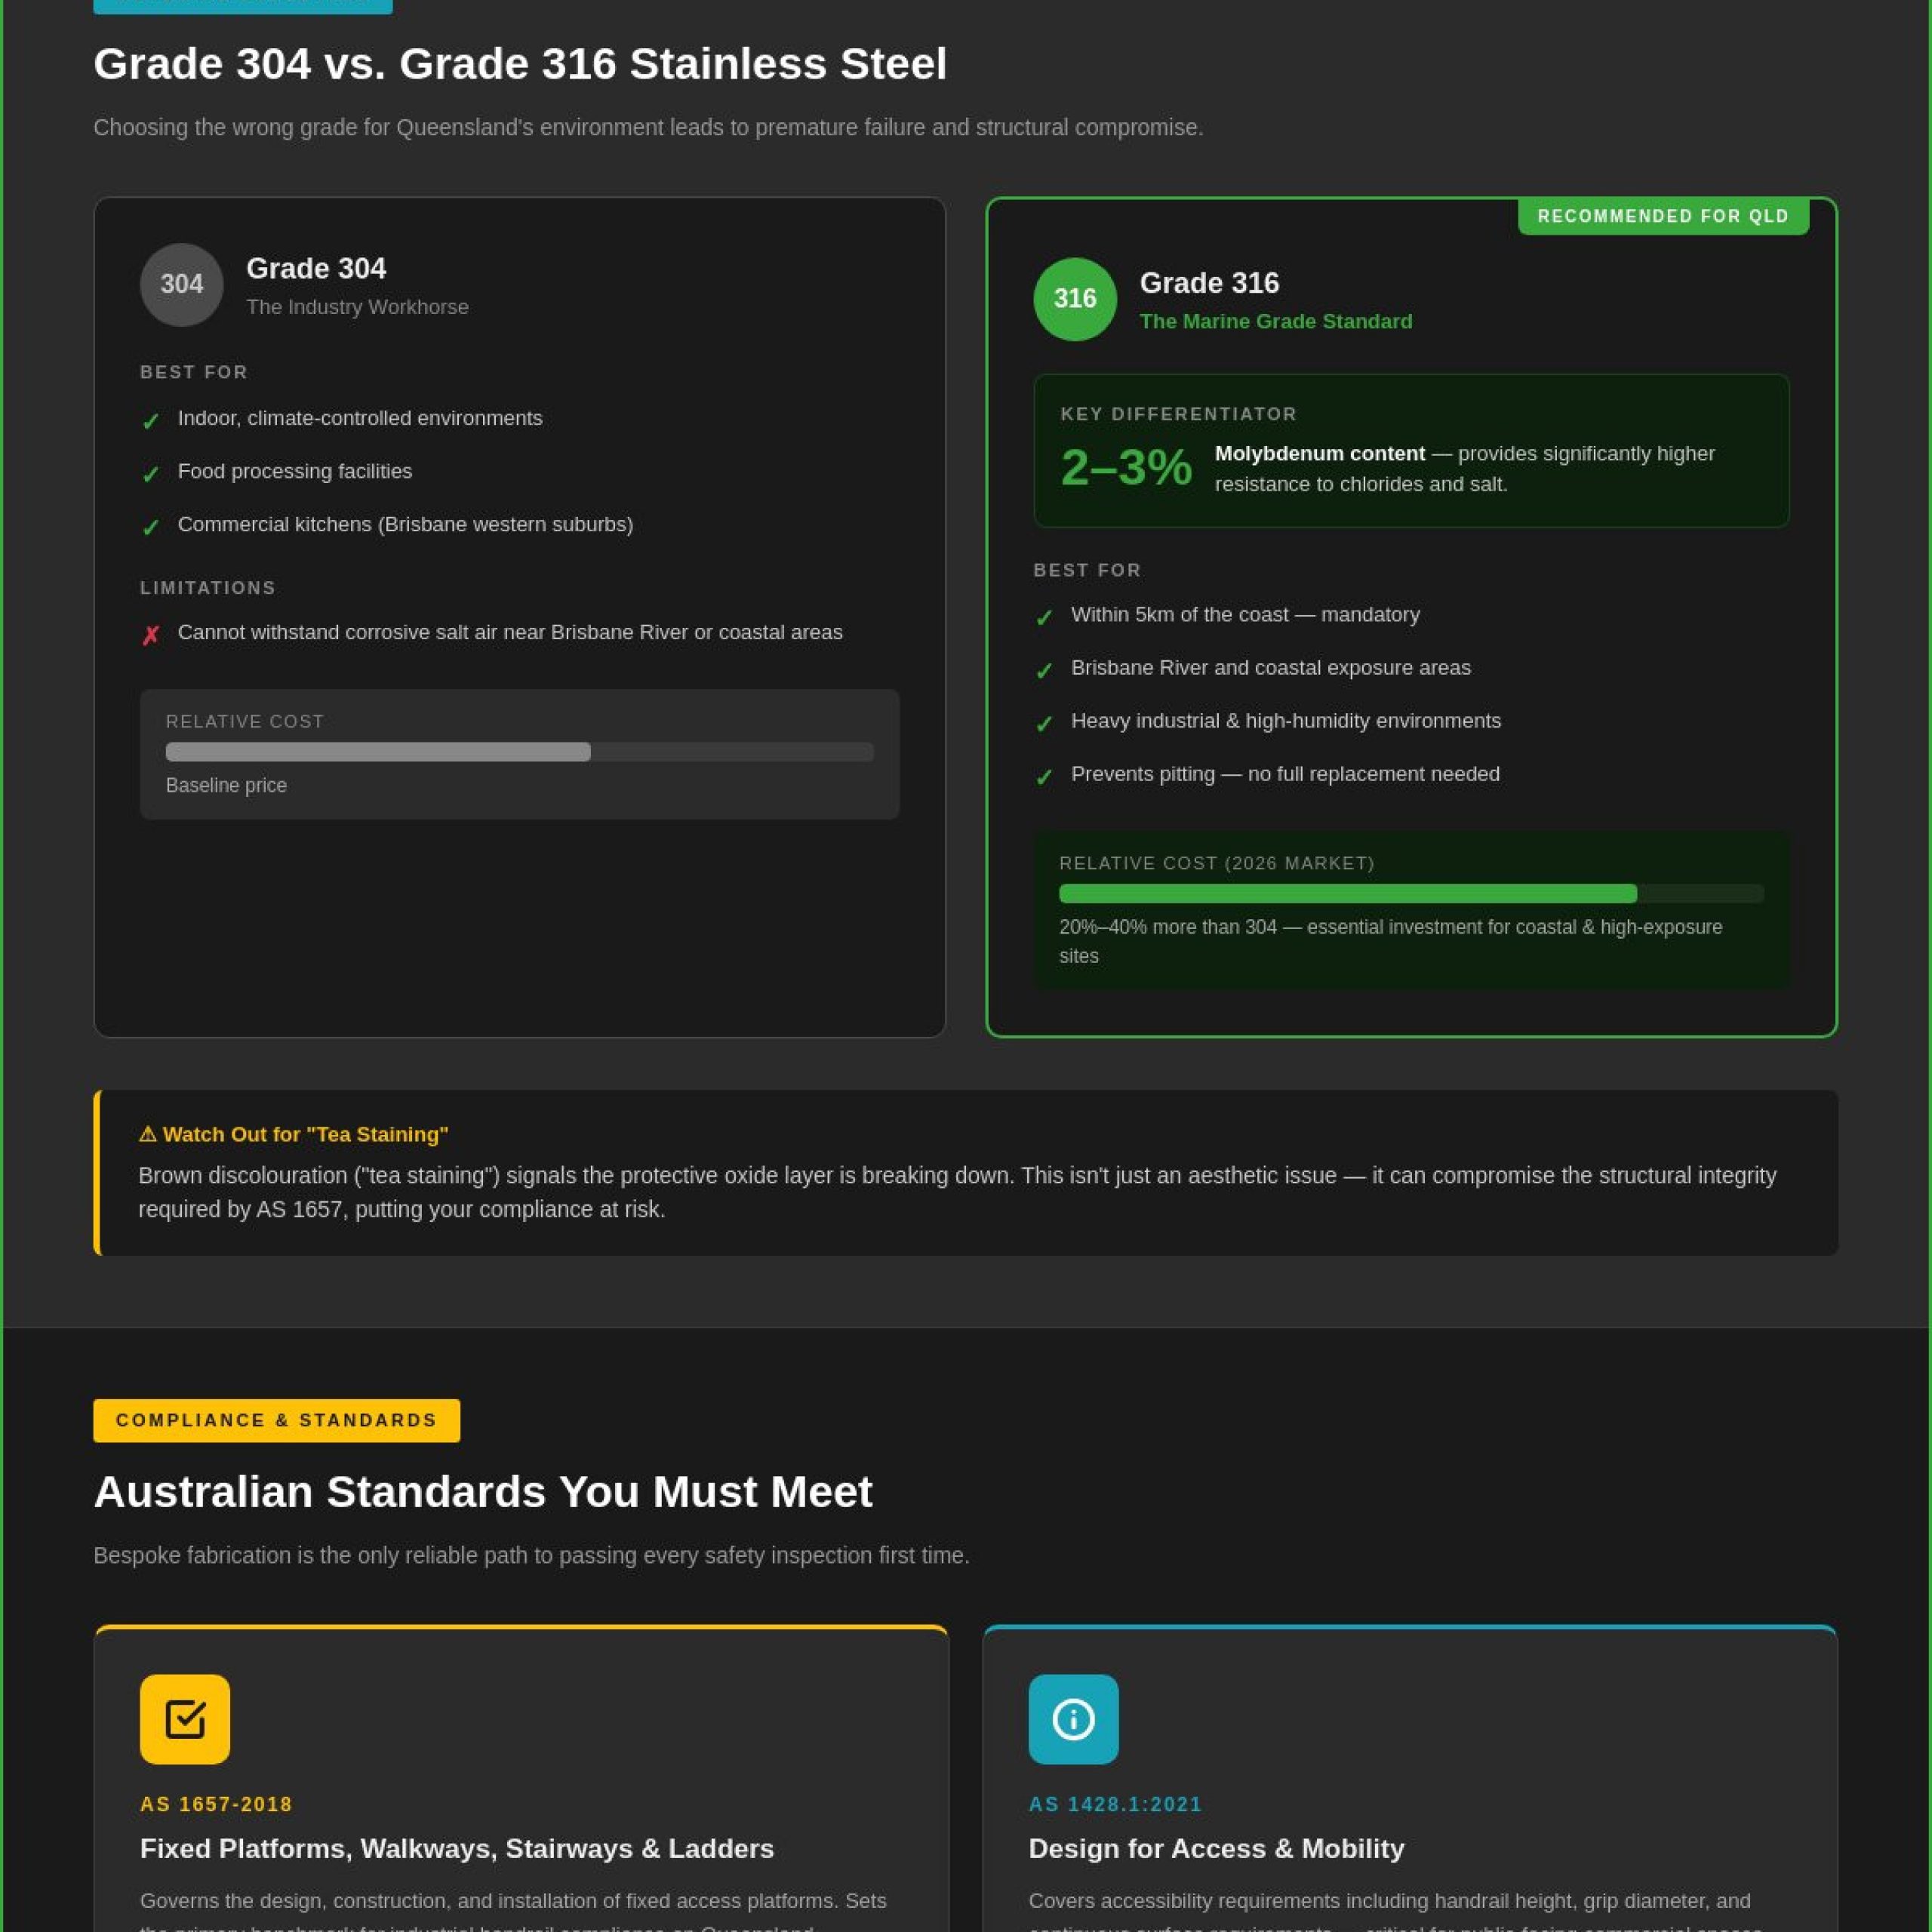Click the checkmark beside Indoor, climate-controlled environments
This screenshot has width=1932, height=1932.
pos(151,421)
